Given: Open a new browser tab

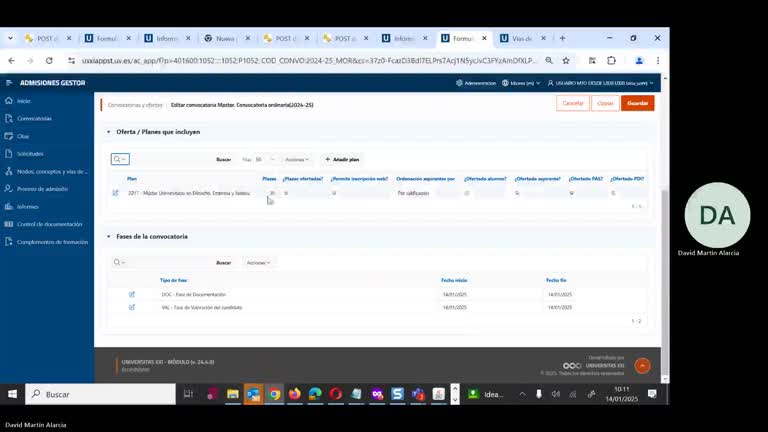Looking at the screenshot, I should click(x=562, y=38).
